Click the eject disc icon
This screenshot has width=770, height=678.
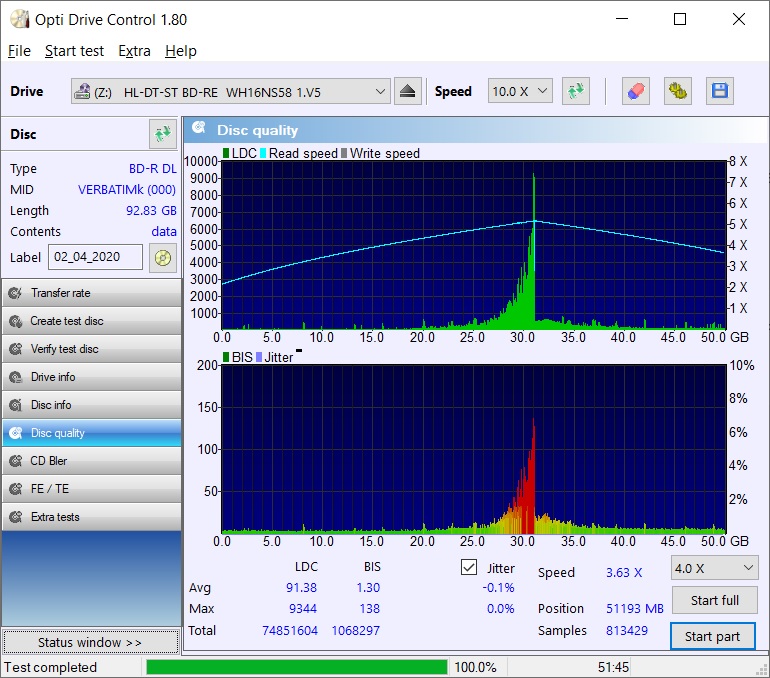click(406, 92)
